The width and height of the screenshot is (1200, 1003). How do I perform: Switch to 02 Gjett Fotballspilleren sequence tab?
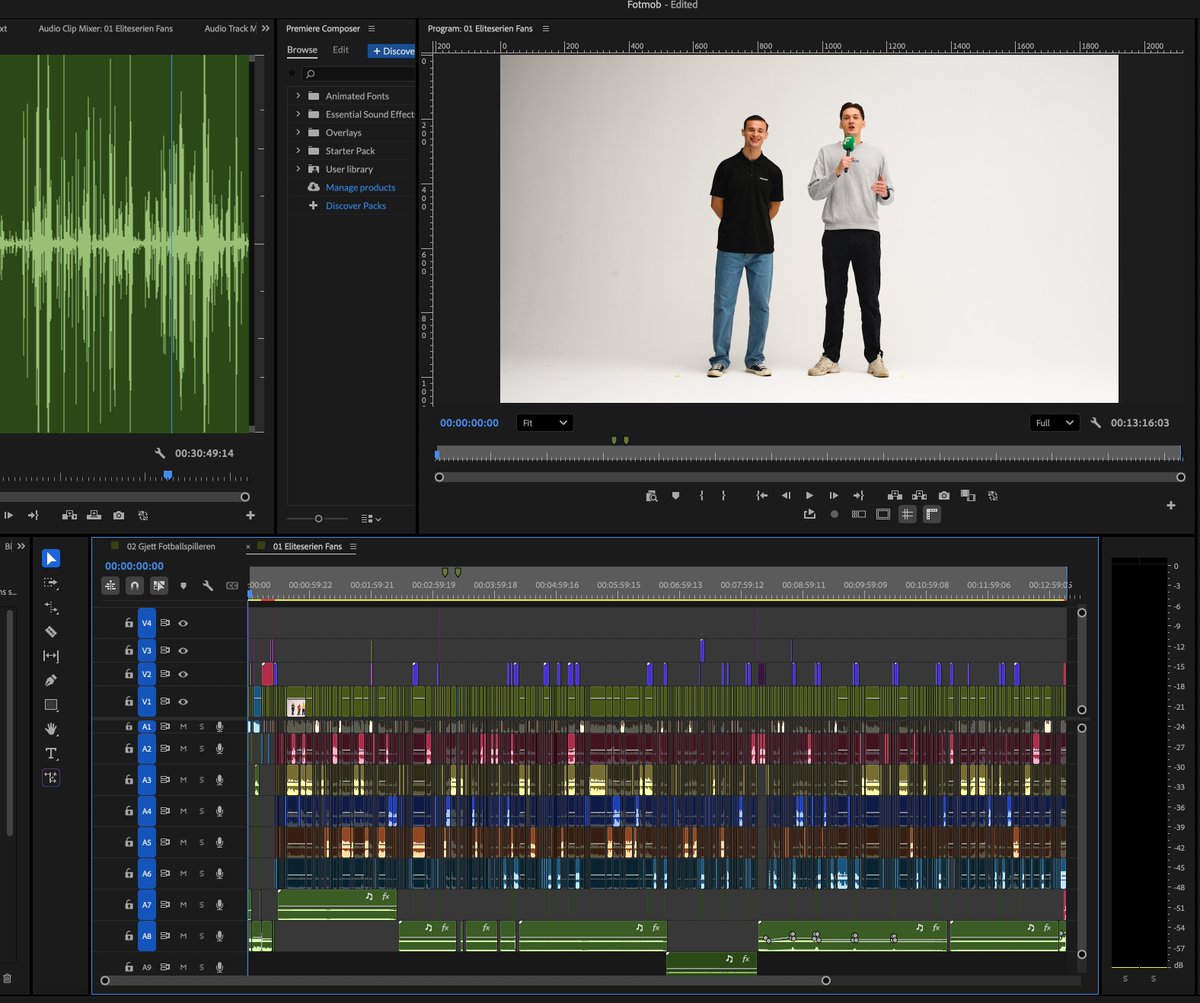(170, 547)
